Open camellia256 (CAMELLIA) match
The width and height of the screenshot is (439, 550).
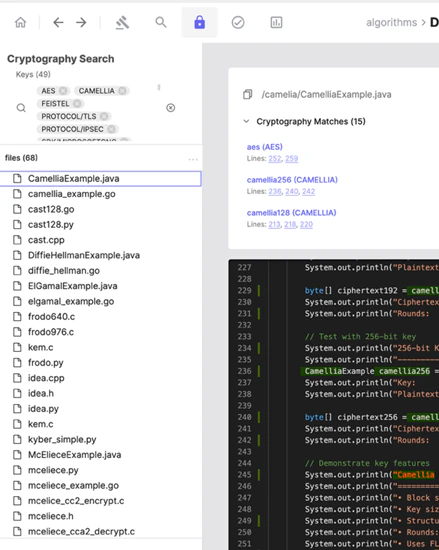pyautogui.click(x=292, y=180)
